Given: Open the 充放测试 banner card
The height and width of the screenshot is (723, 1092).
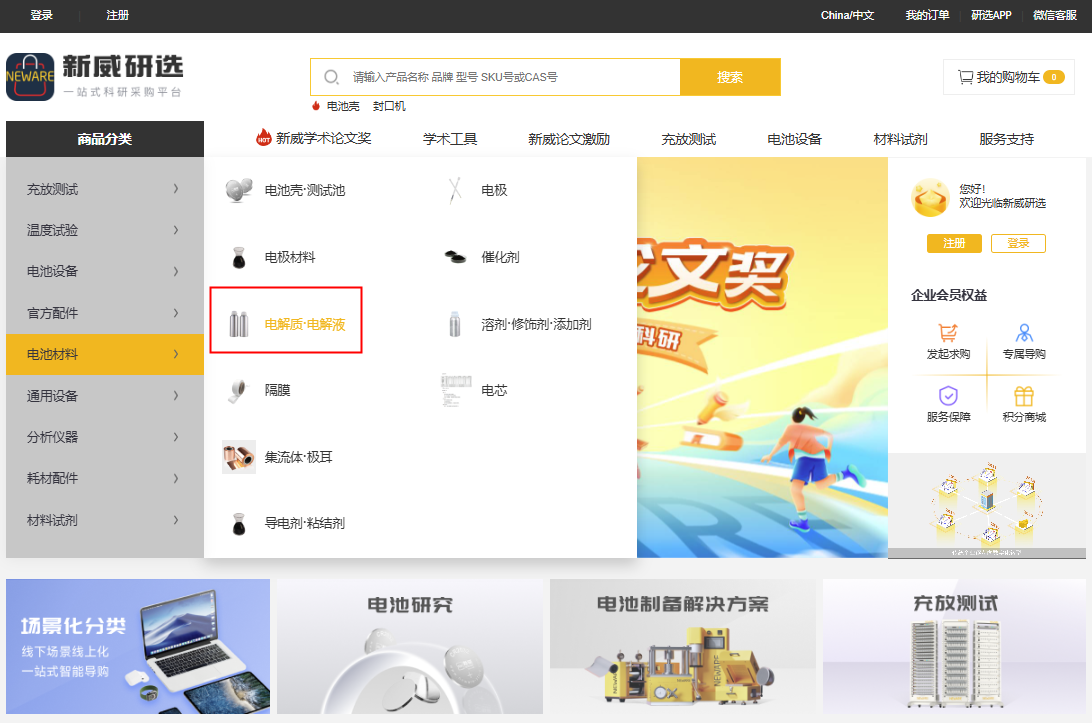Looking at the screenshot, I should 955,646.
